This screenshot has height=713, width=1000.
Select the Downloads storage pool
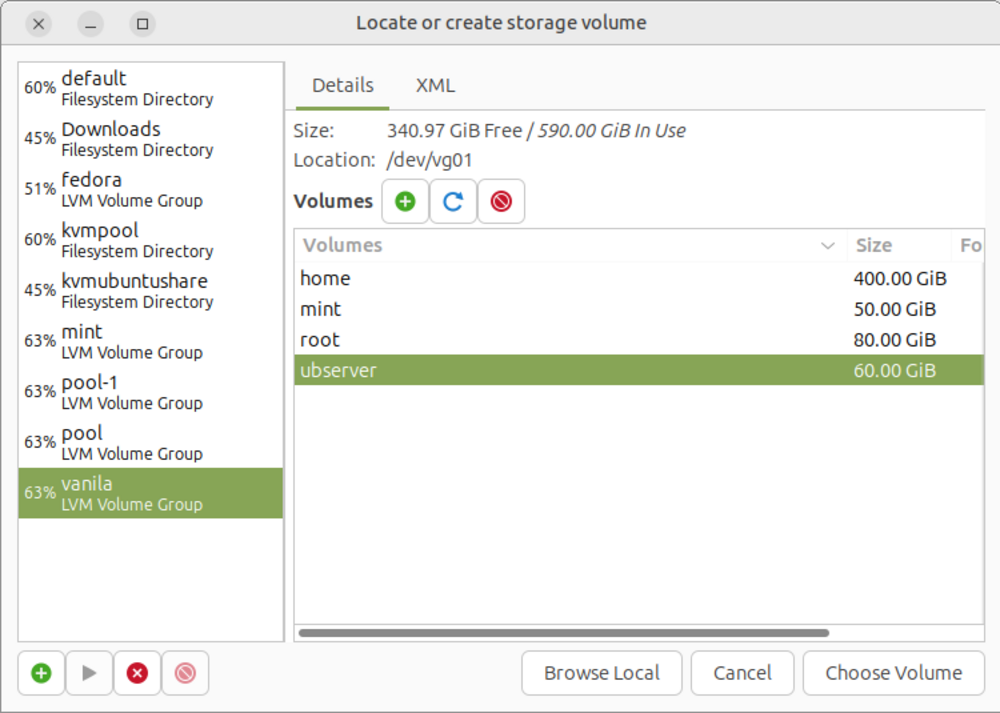click(x=150, y=138)
